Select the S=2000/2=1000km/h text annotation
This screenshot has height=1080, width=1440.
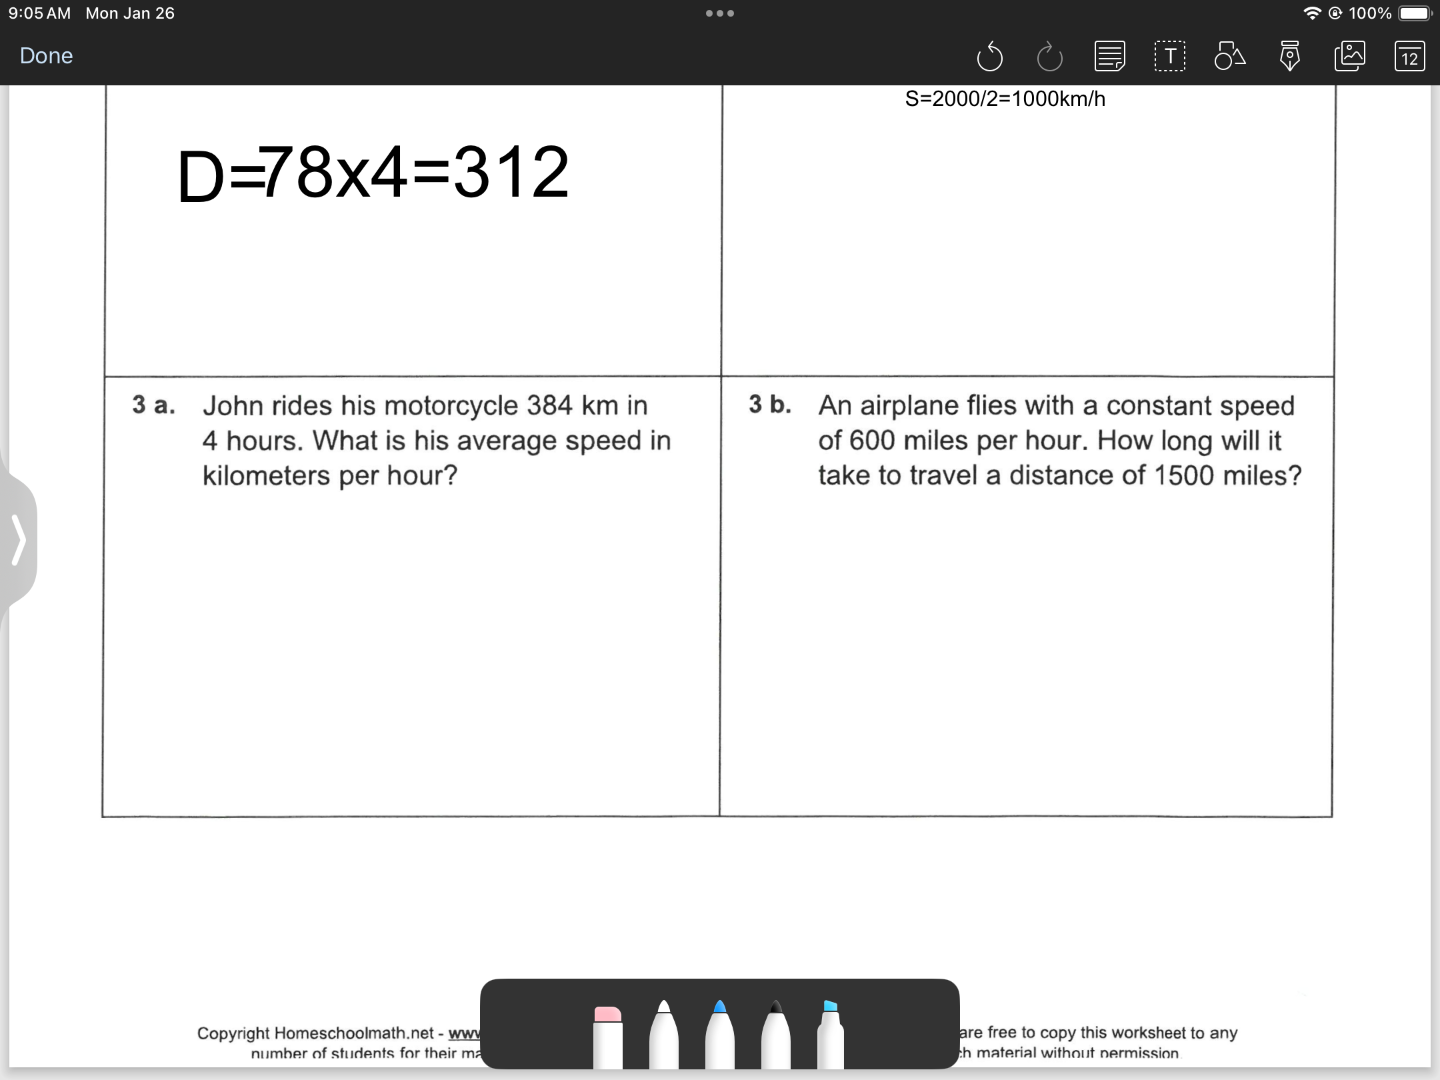(1005, 99)
